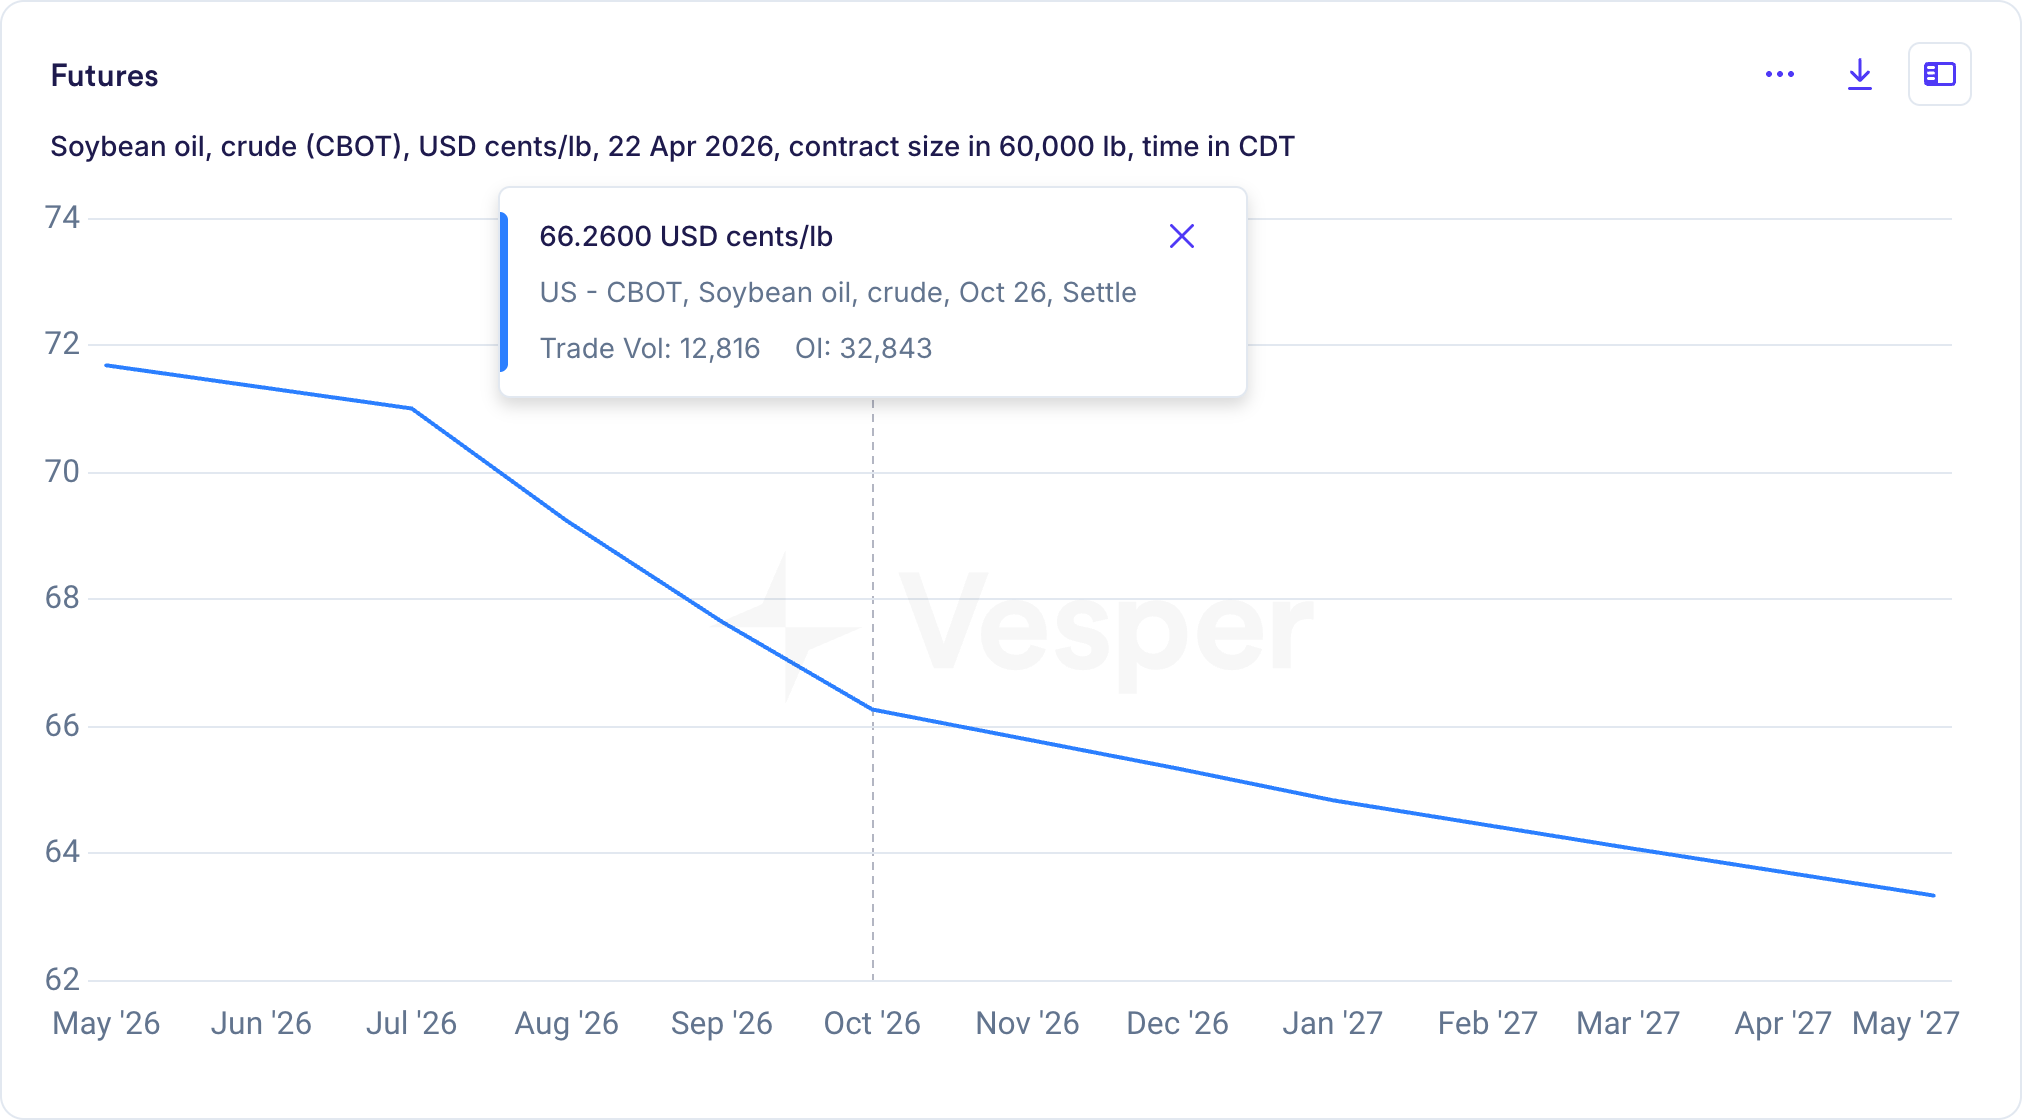The width and height of the screenshot is (2022, 1120).
Task: Click the May '26 x-axis label
Action: pos(106,1024)
